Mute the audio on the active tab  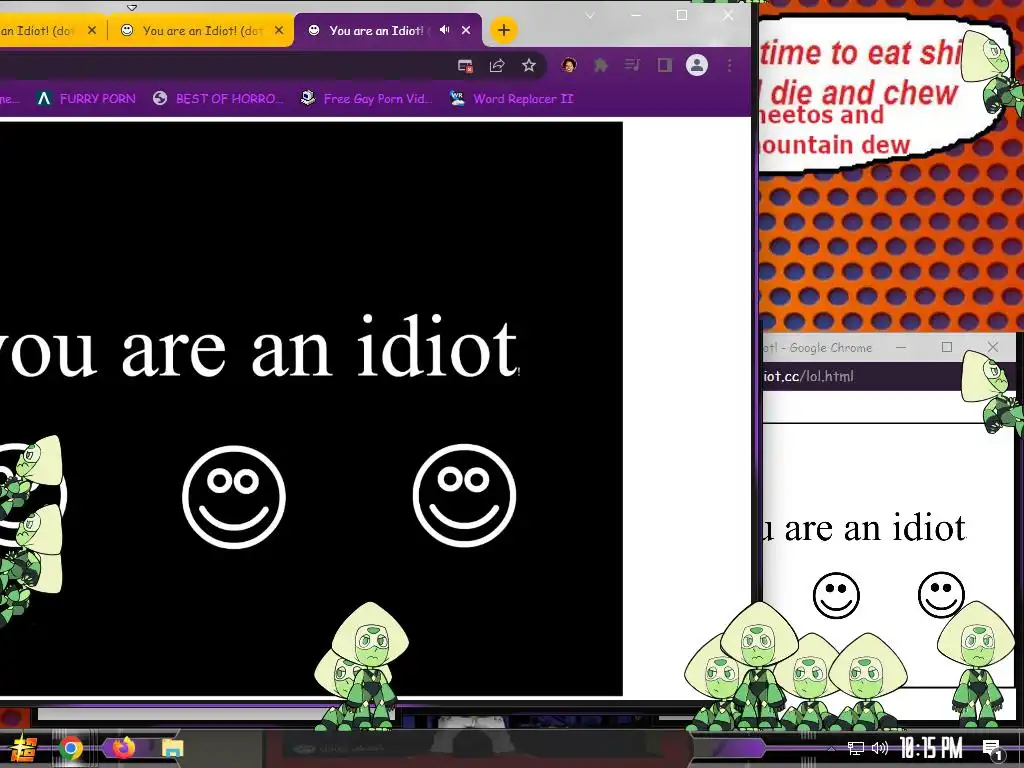click(x=445, y=30)
